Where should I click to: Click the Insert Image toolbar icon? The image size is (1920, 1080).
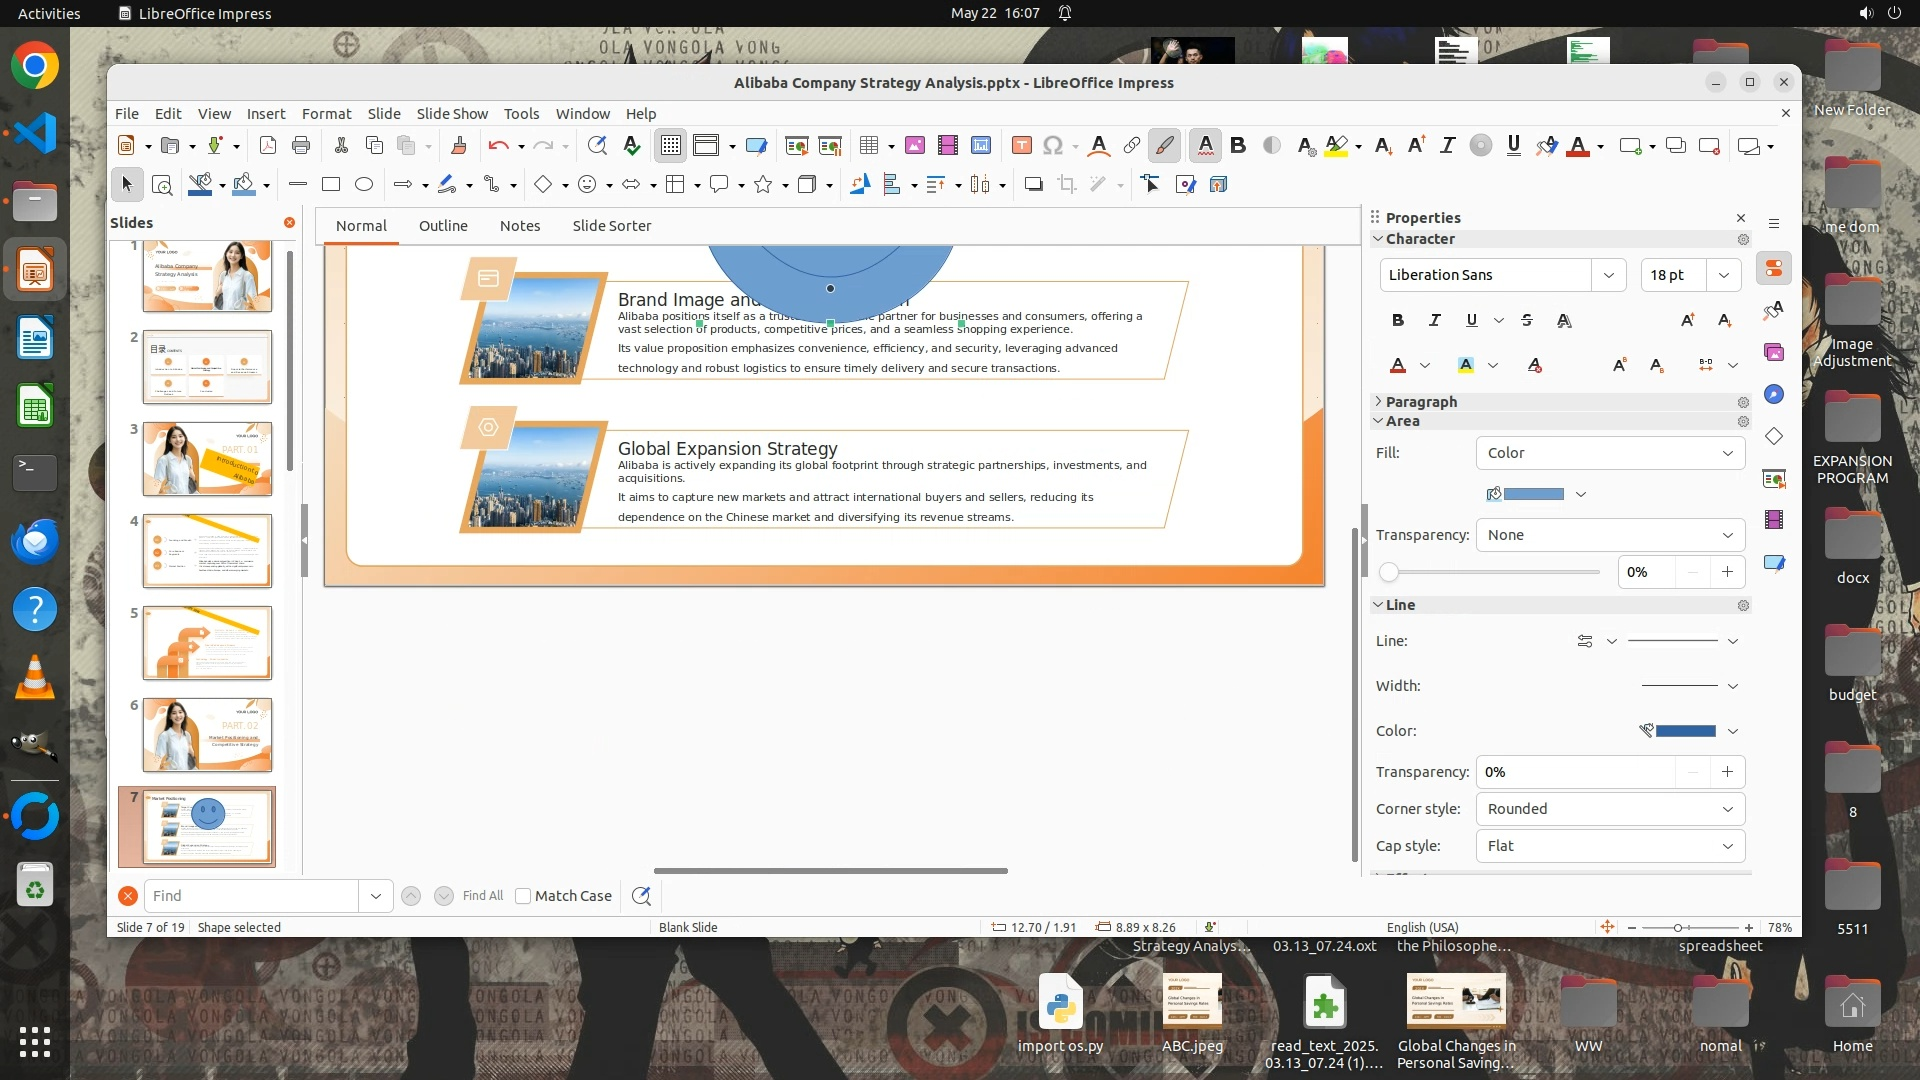914,146
